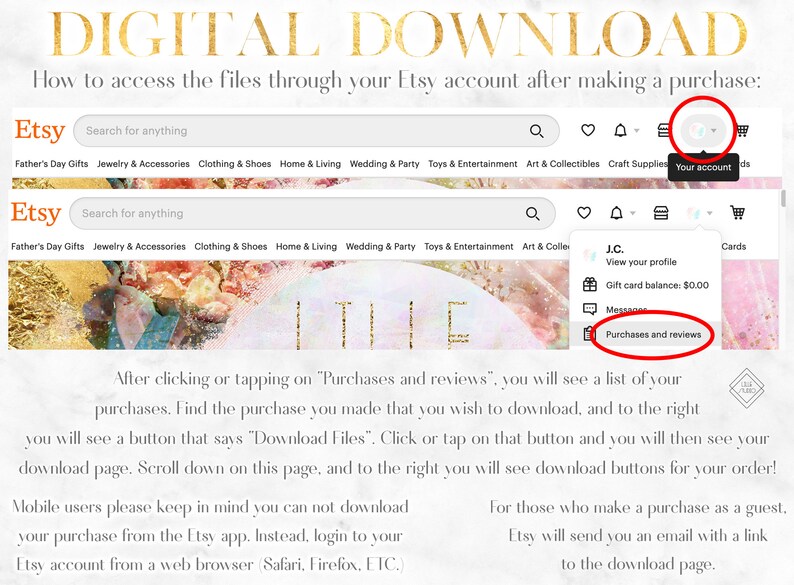The width and height of the screenshot is (794, 585).
Task: Open Father's Day Gifts in upper nav
Action: (52, 164)
